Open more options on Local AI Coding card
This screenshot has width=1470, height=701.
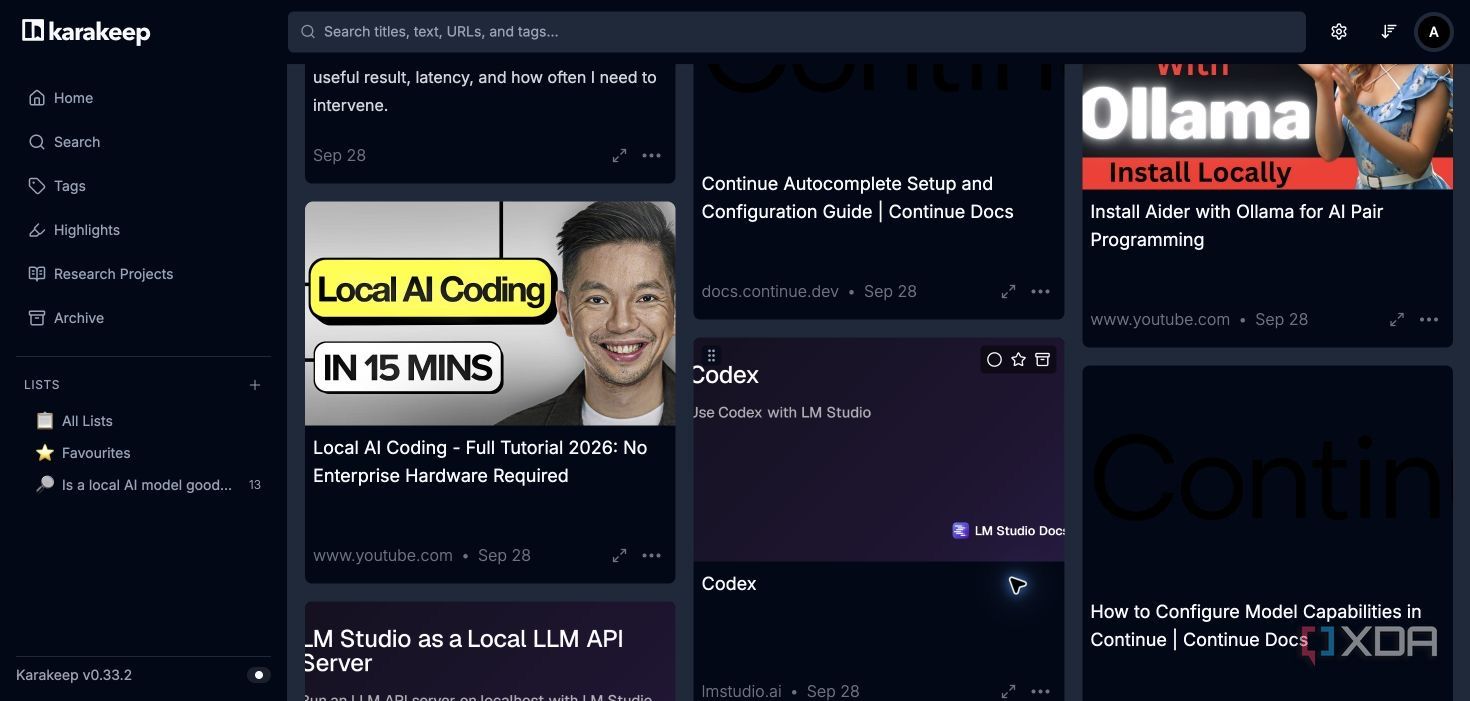coord(652,556)
